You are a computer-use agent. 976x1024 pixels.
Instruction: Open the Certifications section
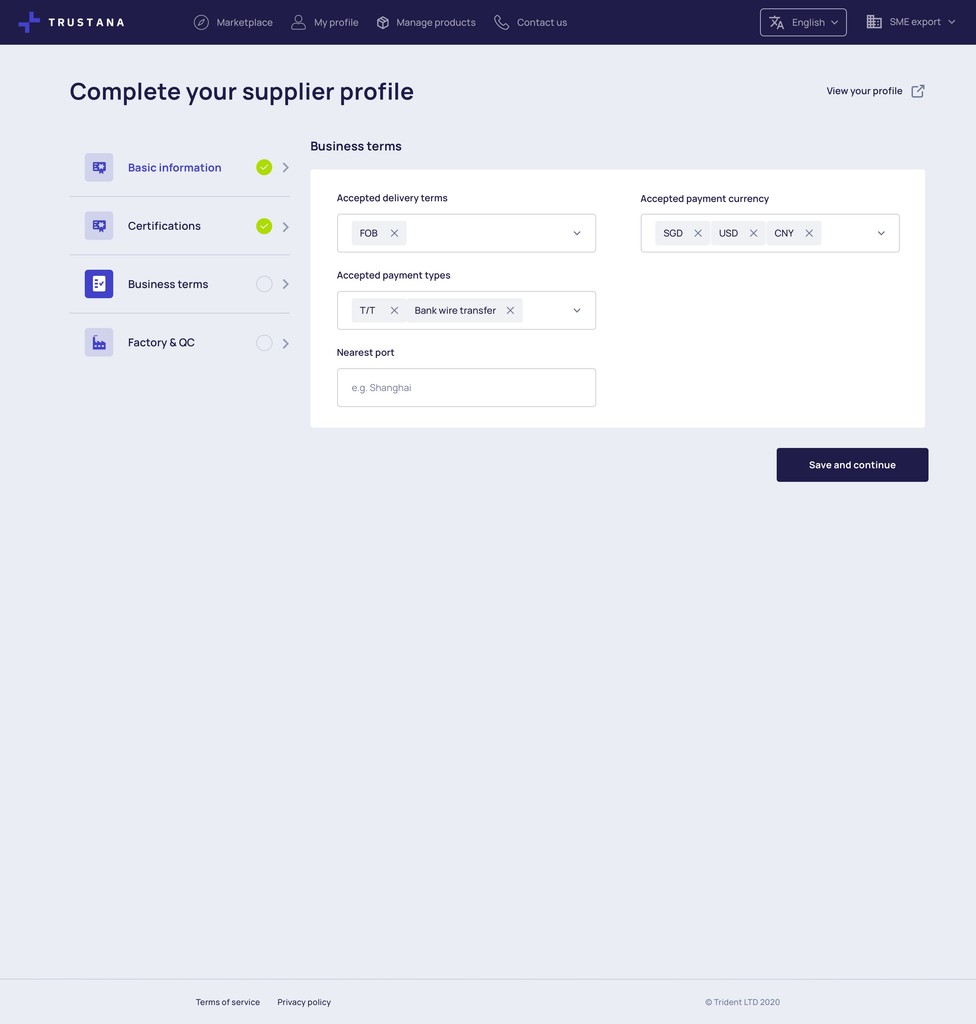179,226
